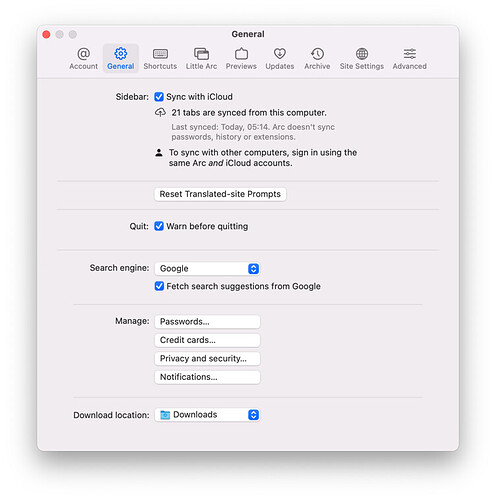Image resolution: width=496 pixels, height=500 pixels.
Task: Open the Shortcuts keyboard icon
Action: pos(160,54)
